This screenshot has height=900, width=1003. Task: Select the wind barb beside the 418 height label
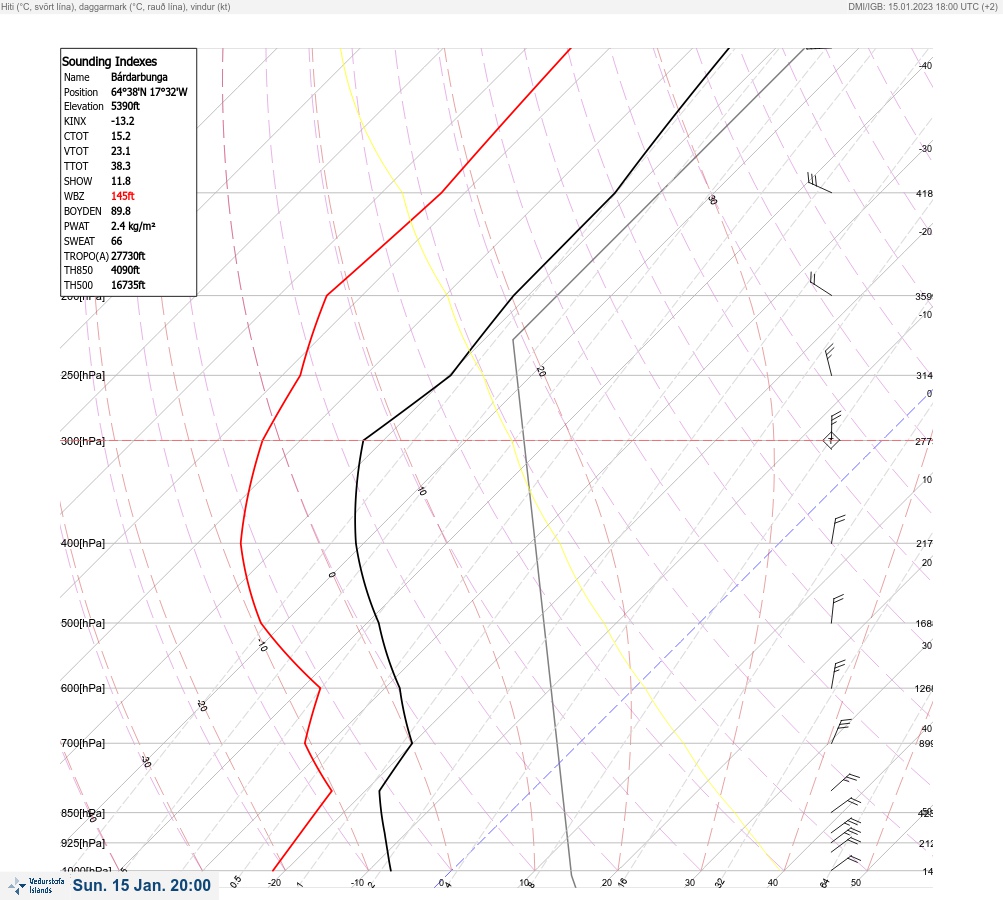(819, 182)
